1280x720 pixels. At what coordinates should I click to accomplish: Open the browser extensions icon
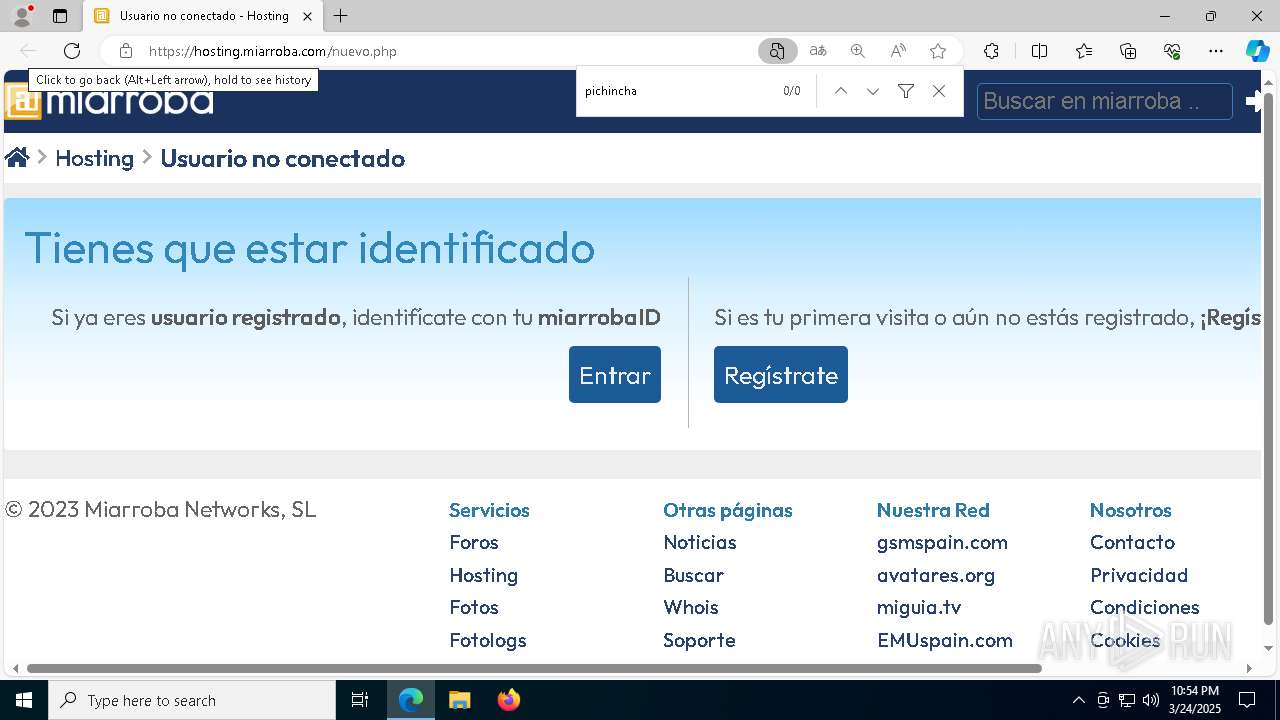(991, 51)
